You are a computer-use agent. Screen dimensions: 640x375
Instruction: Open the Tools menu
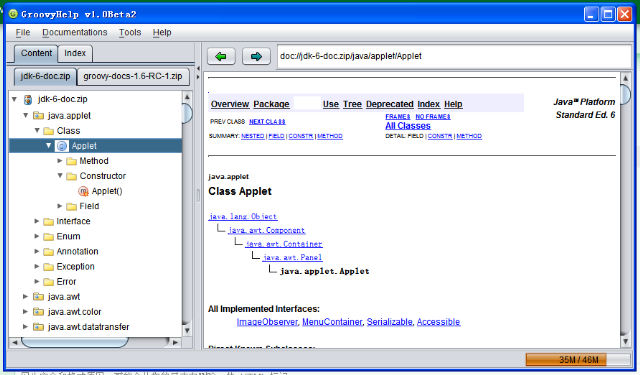[x=130, y=32]
